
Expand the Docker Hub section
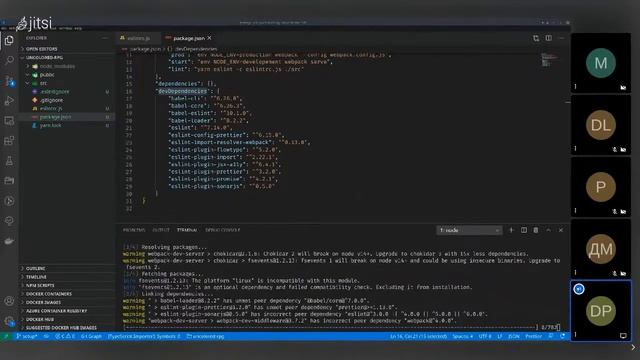pos(67,320)
